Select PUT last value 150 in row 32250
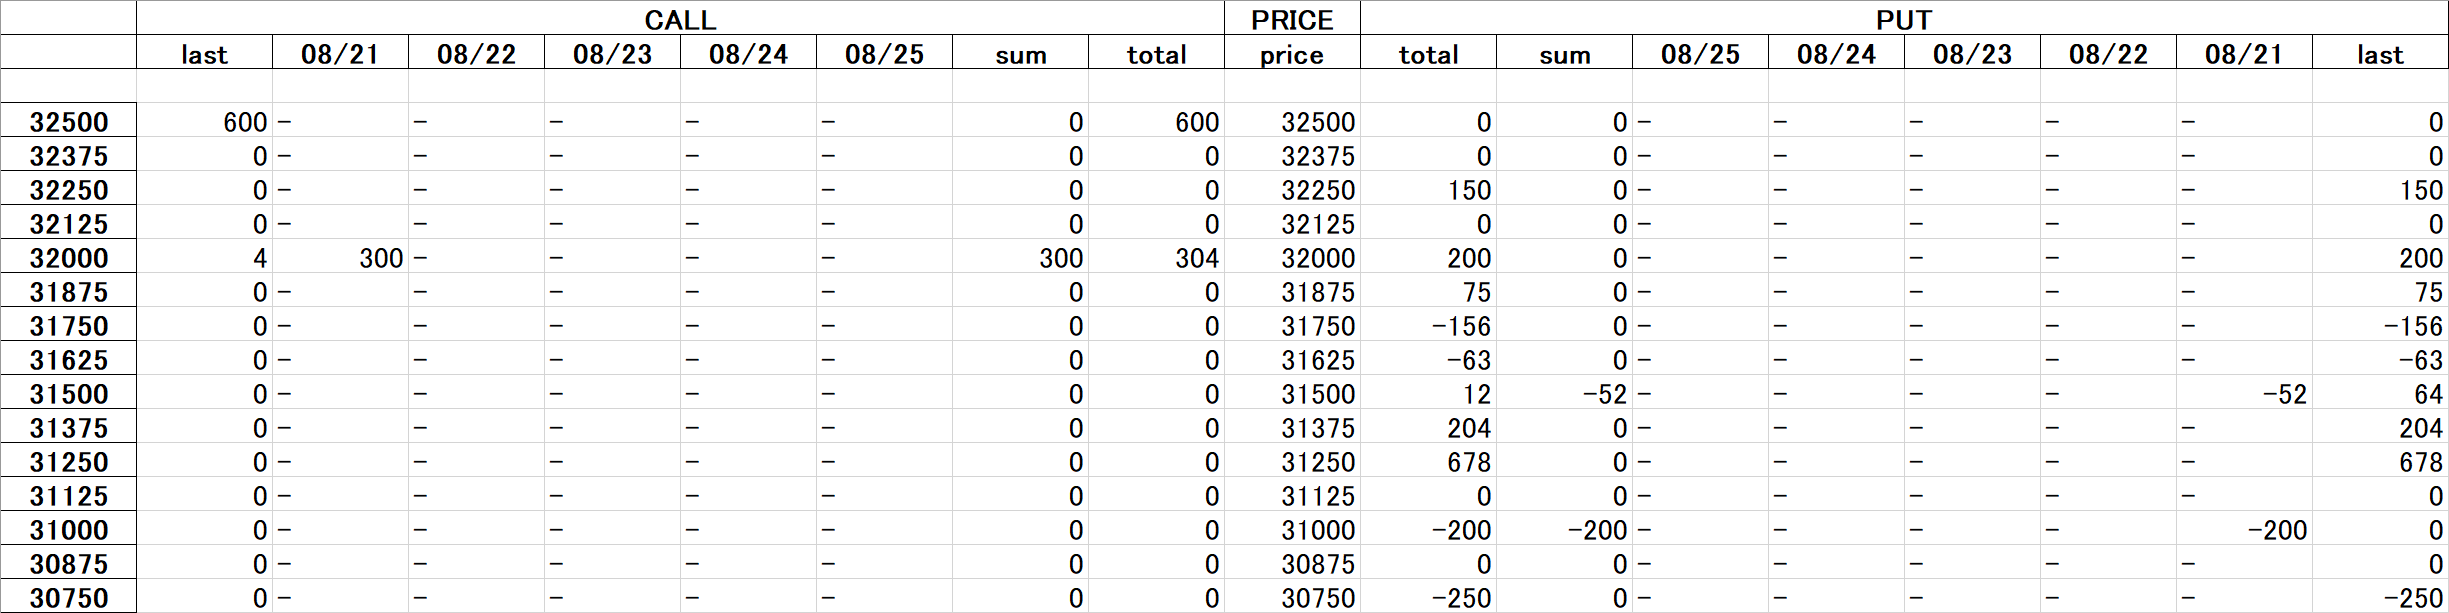2449x613 pixels. (x=2380, y=189)
